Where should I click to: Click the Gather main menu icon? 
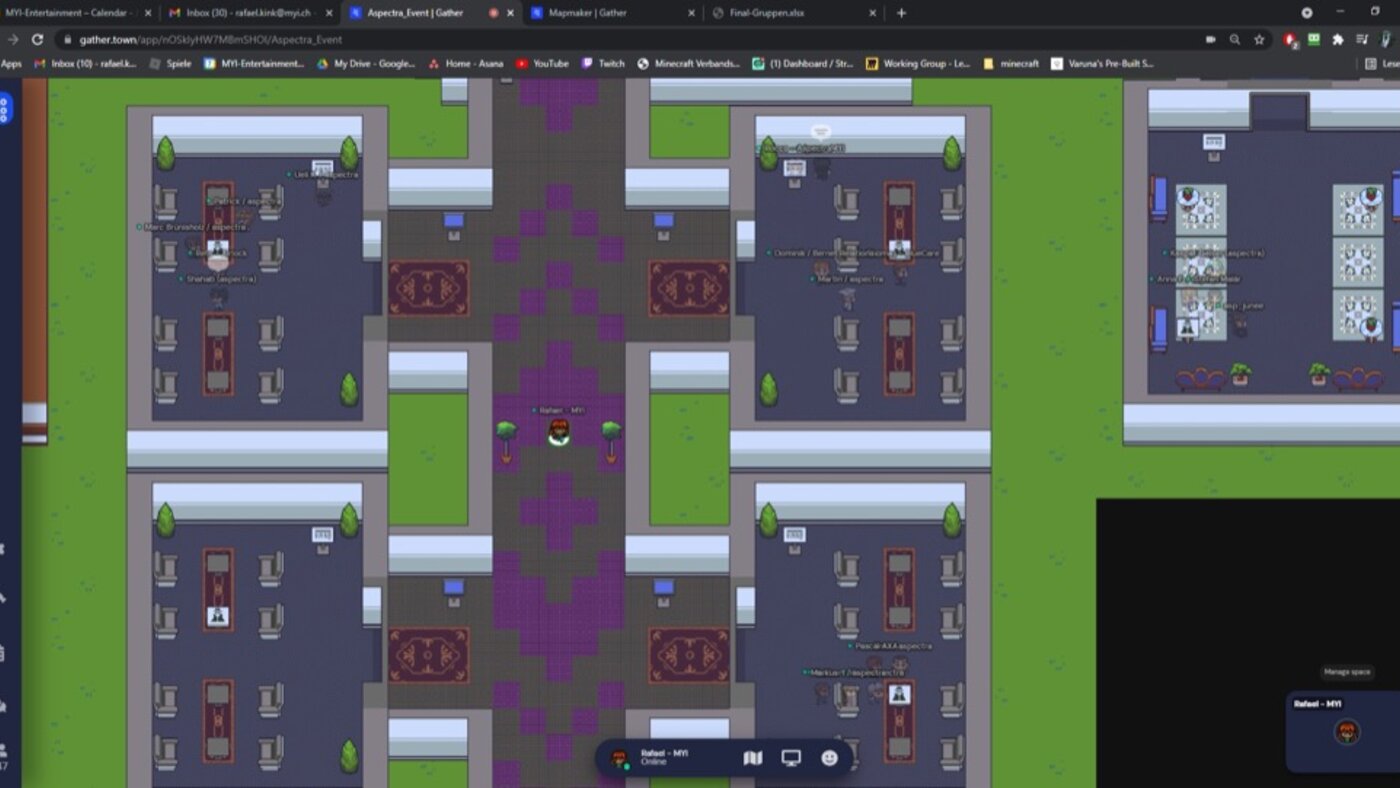pos(5,108)
